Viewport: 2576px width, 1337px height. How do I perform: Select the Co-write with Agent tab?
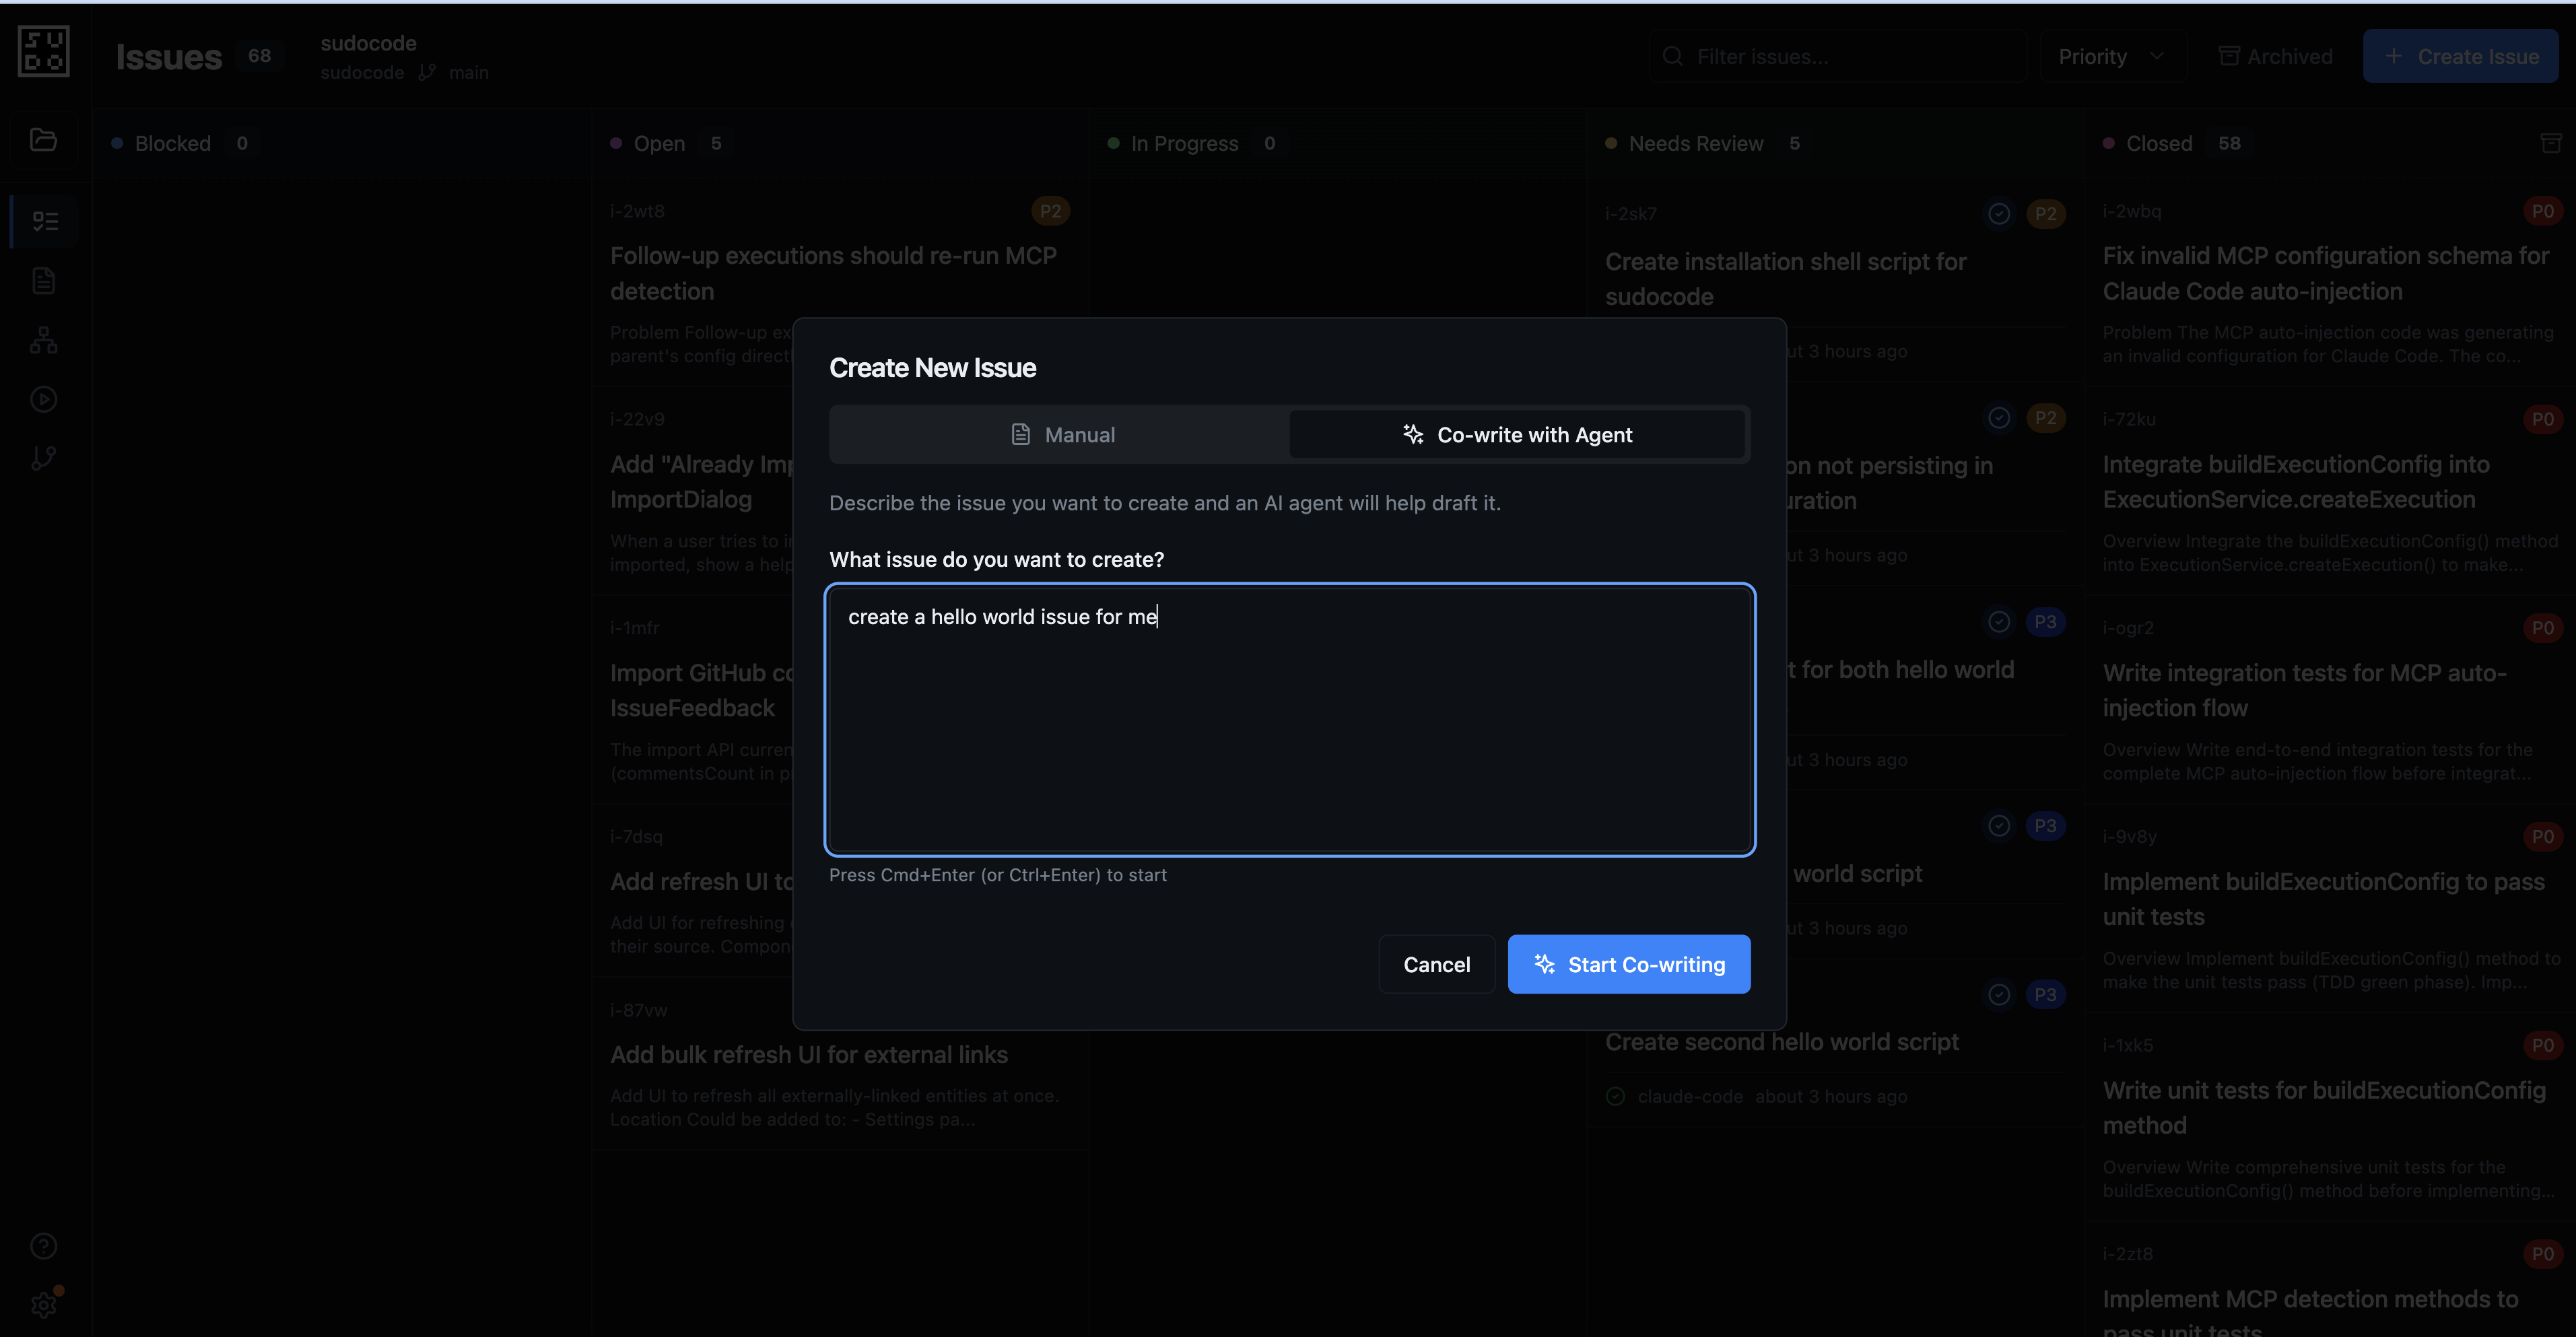coord(1517,434)
